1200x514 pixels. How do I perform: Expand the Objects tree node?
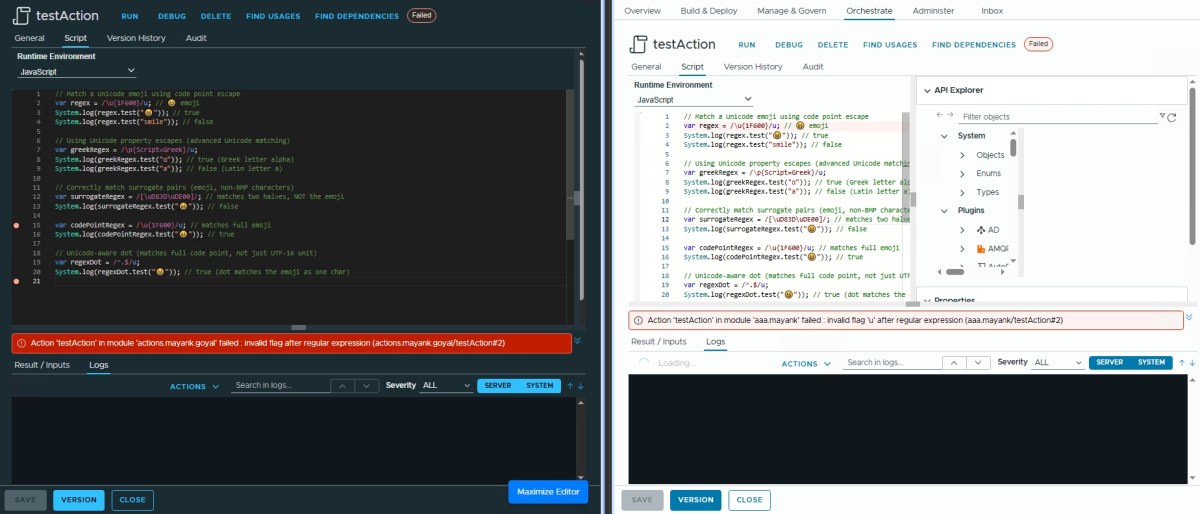[x=962, y=155]
